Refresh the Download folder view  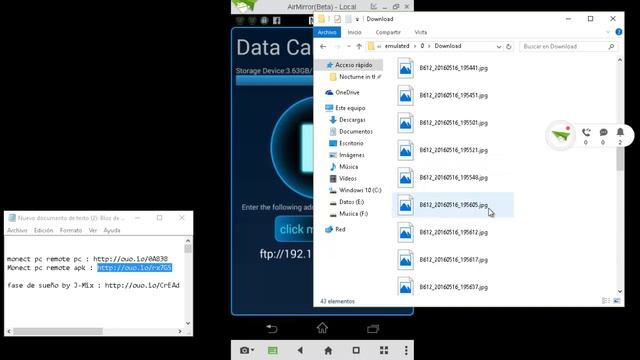point(509,47)
